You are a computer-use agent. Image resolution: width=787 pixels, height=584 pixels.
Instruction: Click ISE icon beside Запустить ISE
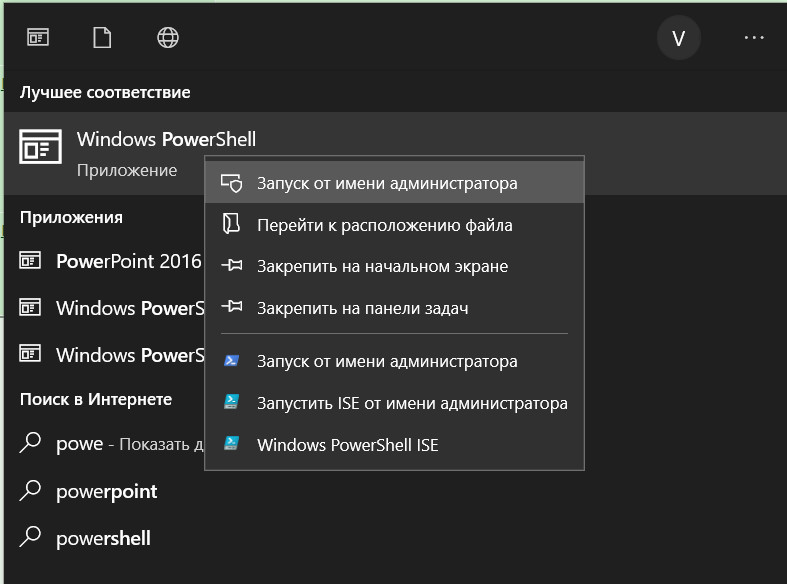click(x=231, y=401)
